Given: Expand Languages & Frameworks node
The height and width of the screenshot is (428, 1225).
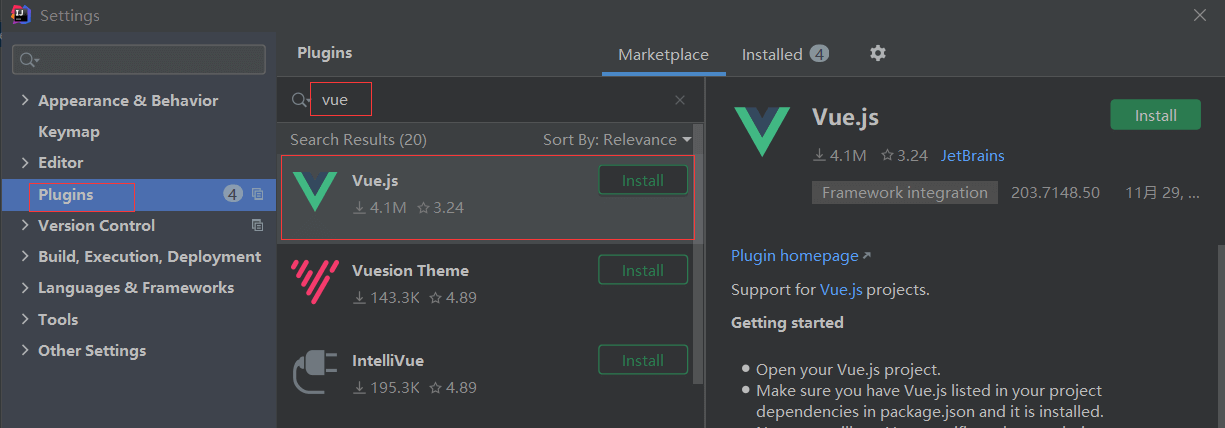Looking at the screenshot, I should (x=25, y=288).
